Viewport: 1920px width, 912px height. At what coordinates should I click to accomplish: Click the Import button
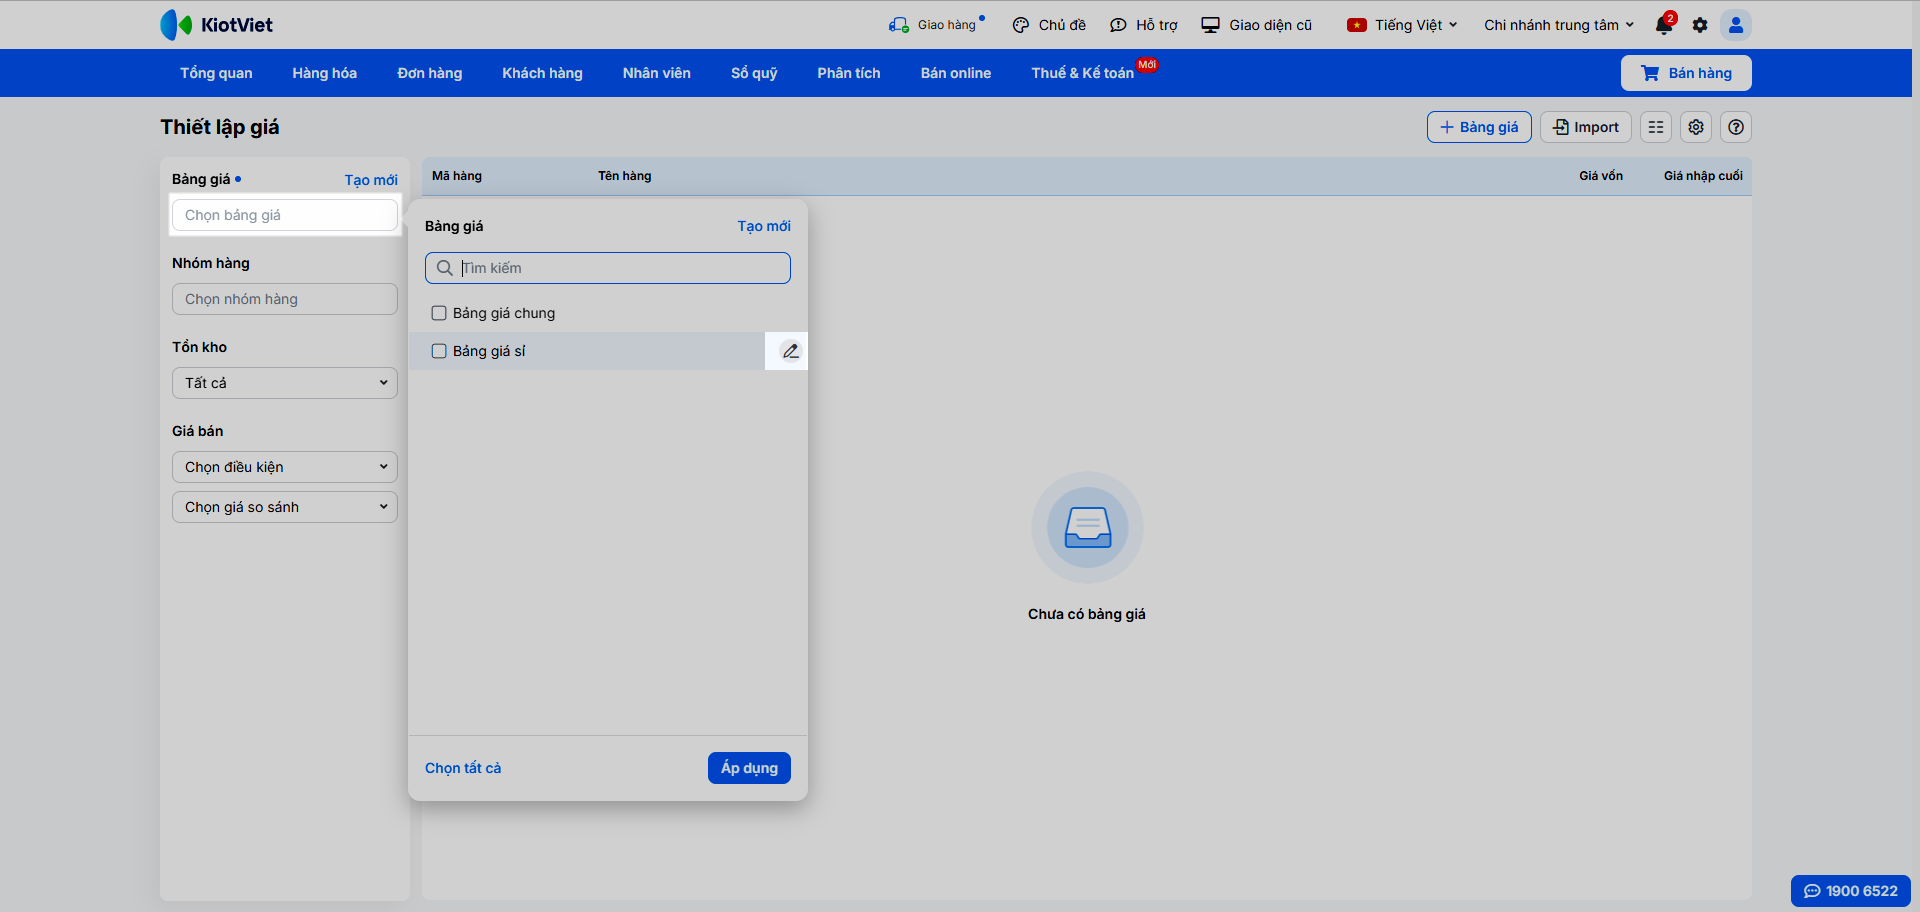pyautogui.click(x=1586, y=127)
